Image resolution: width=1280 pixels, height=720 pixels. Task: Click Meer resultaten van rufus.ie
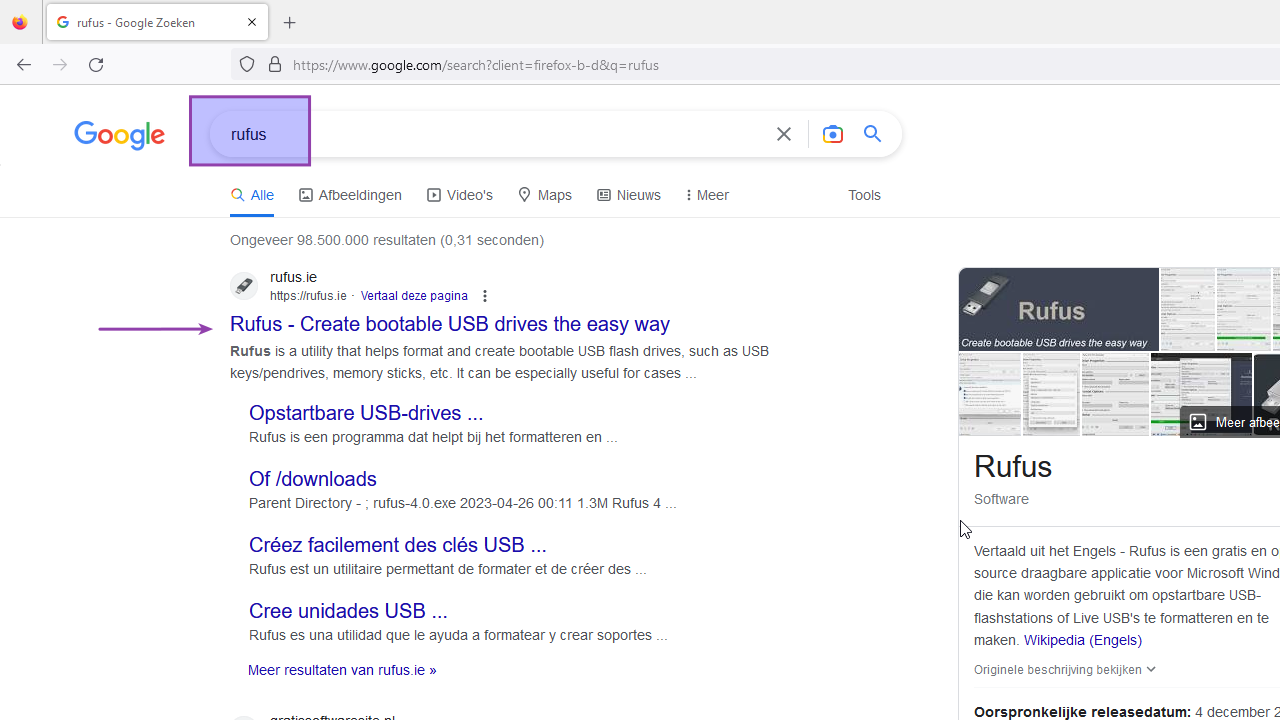coord(342,670)
